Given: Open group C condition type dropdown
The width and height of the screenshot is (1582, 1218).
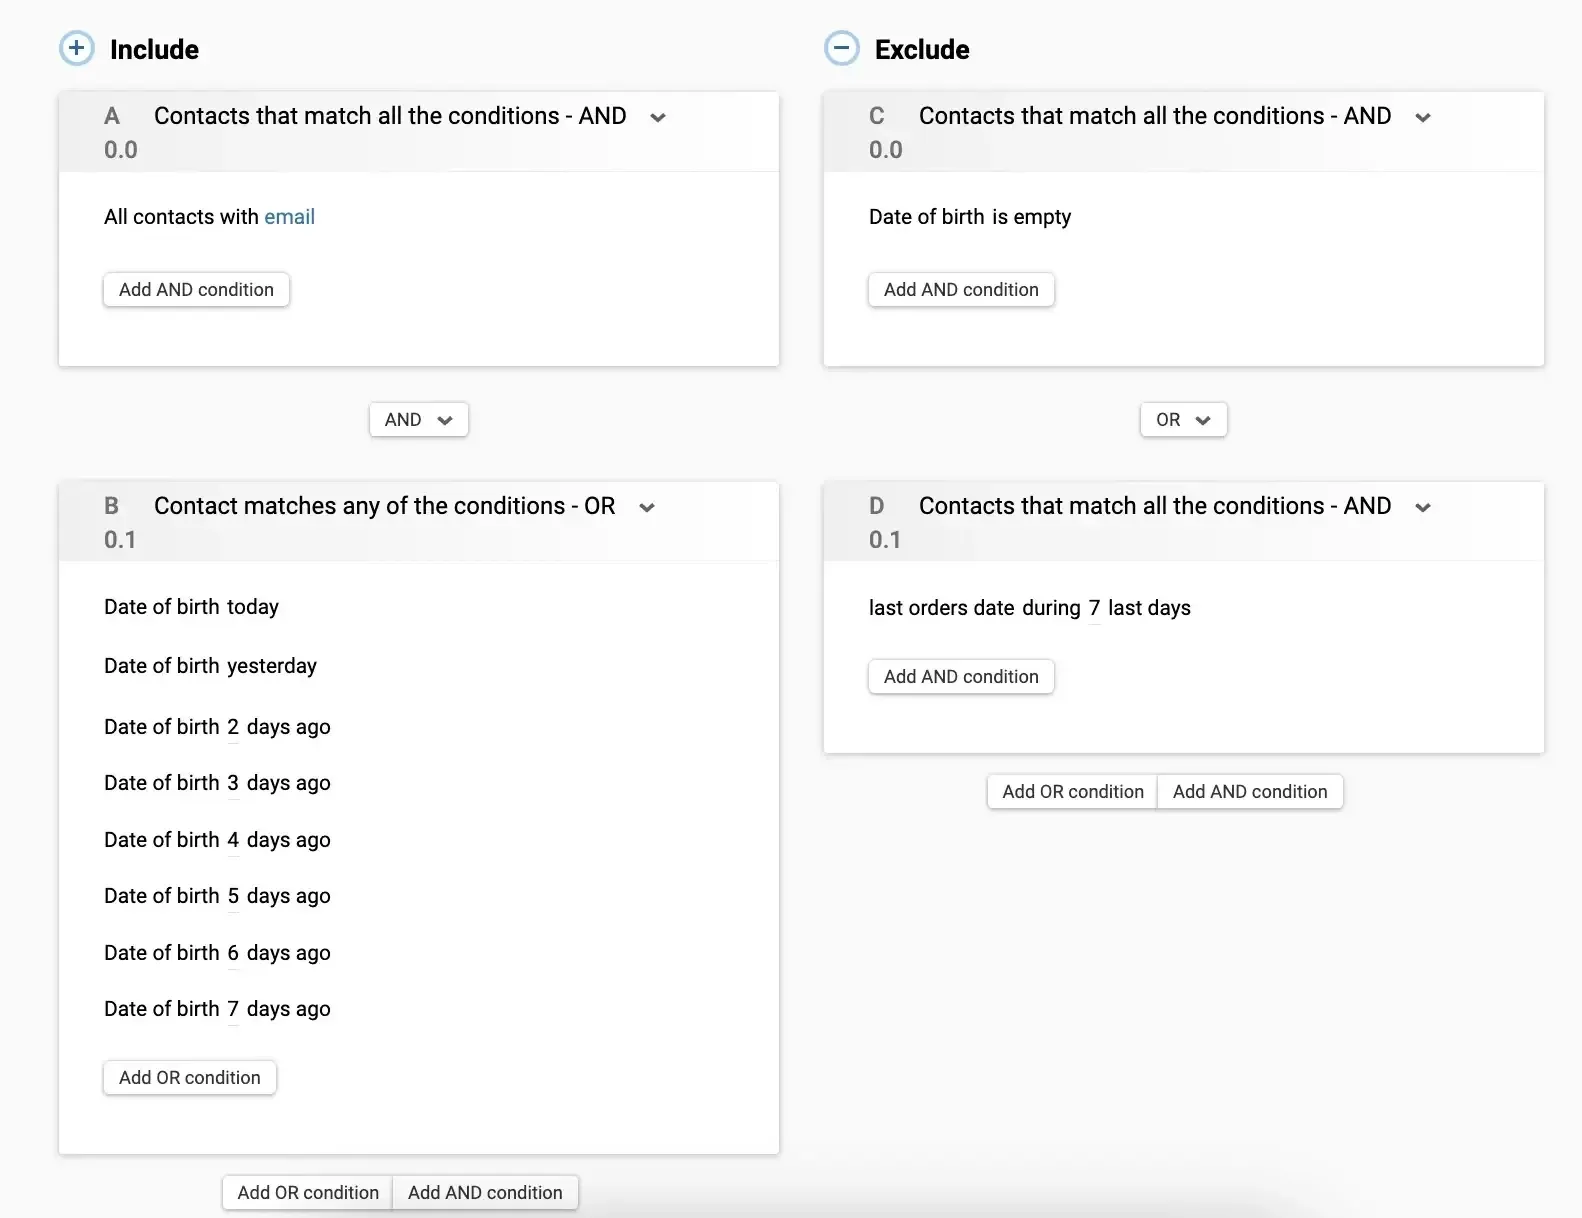Looking at the screenshot, I should (x=1423, y=118).
